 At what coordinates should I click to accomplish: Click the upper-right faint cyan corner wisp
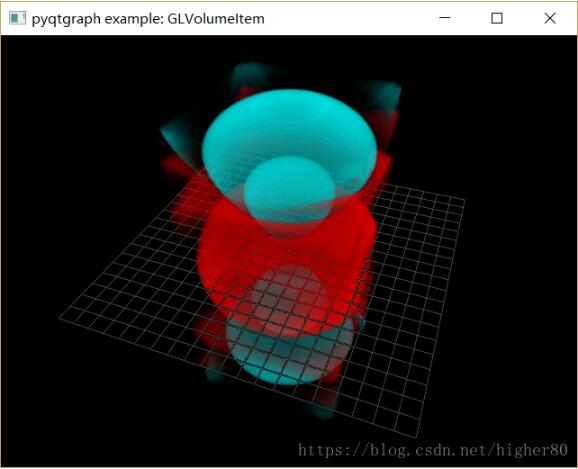383,94
